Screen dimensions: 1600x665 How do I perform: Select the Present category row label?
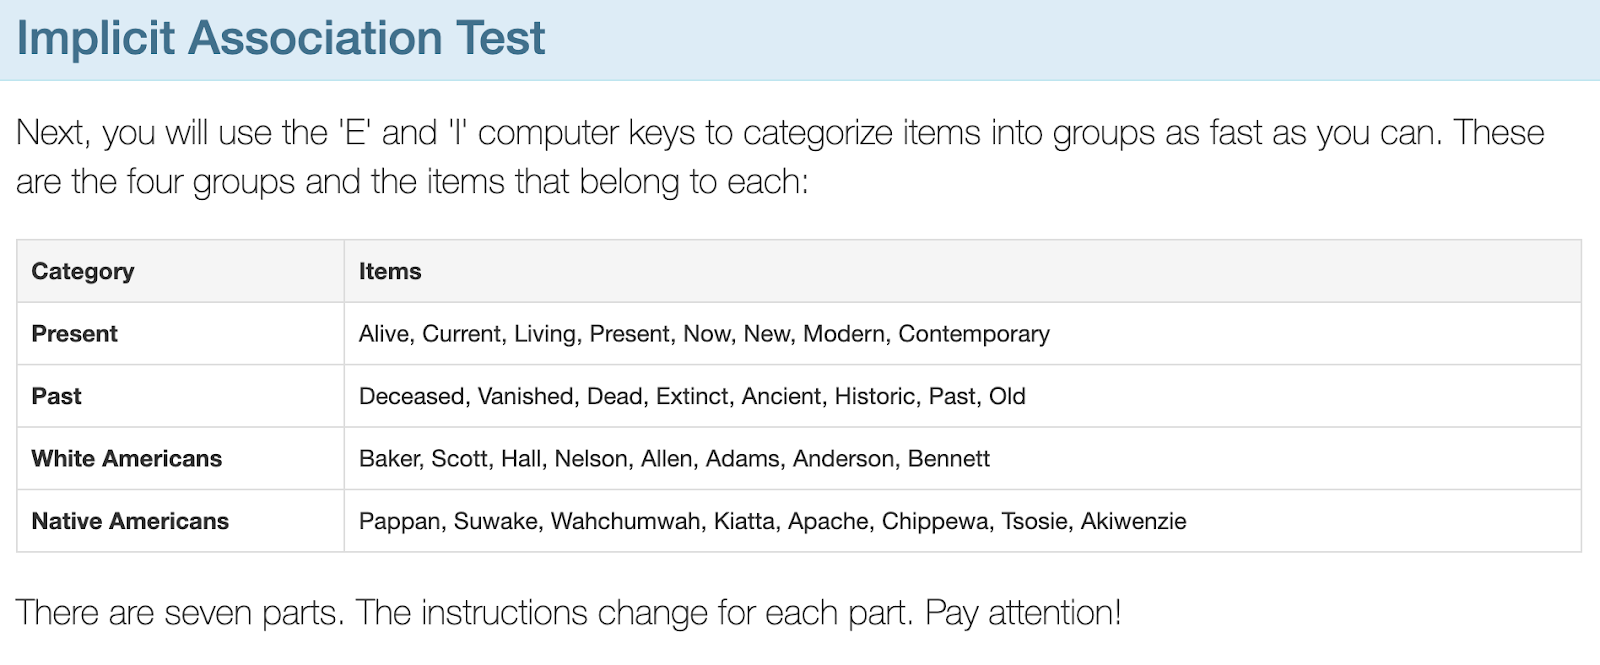[75, 334]
